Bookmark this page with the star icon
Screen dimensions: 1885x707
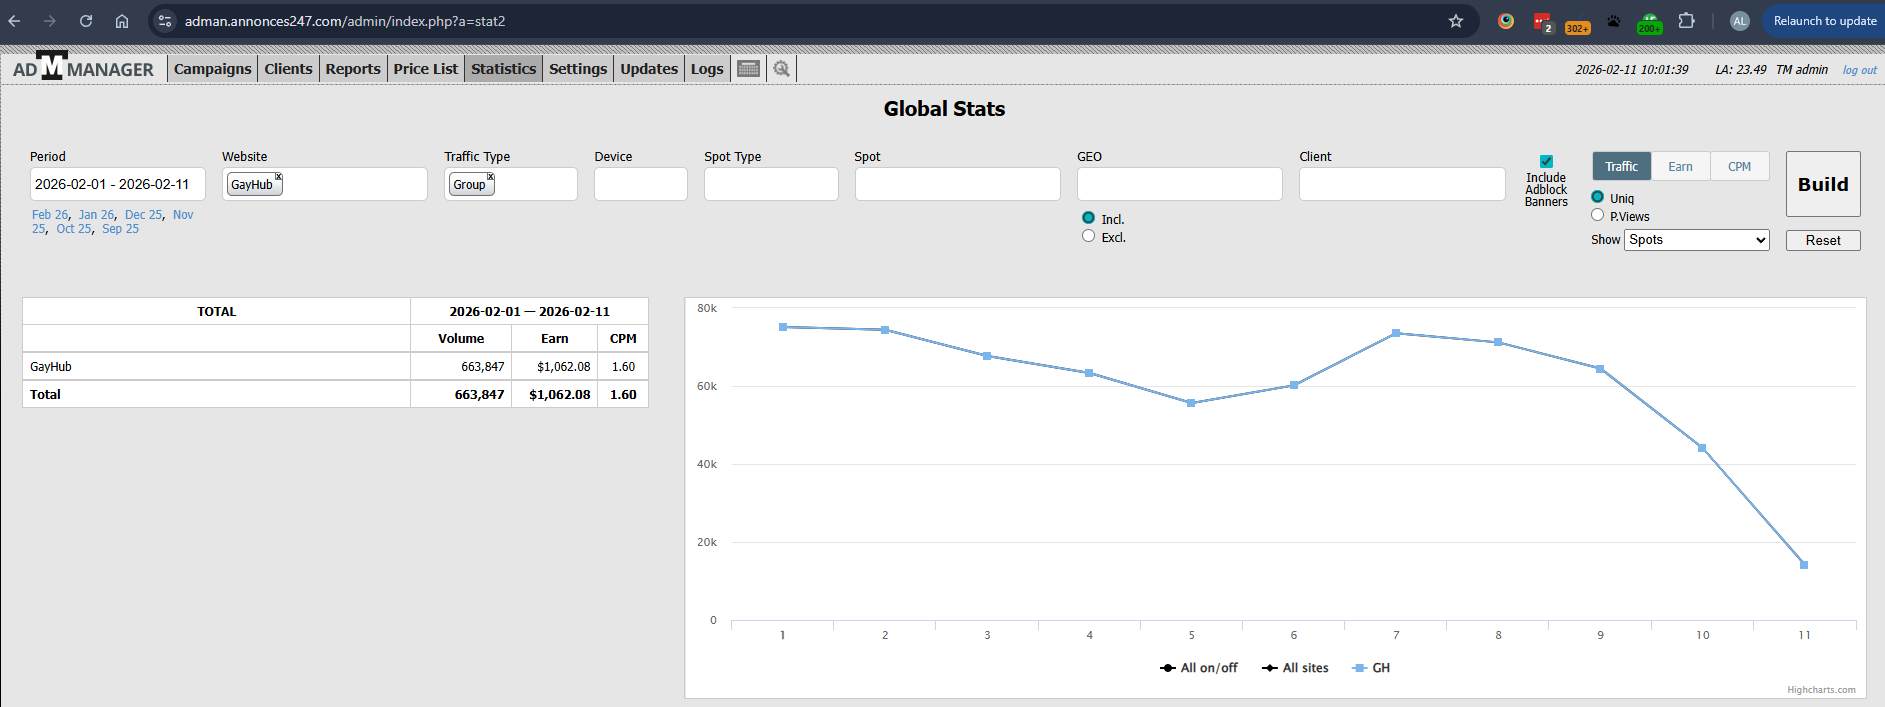tap(1456, 21)
